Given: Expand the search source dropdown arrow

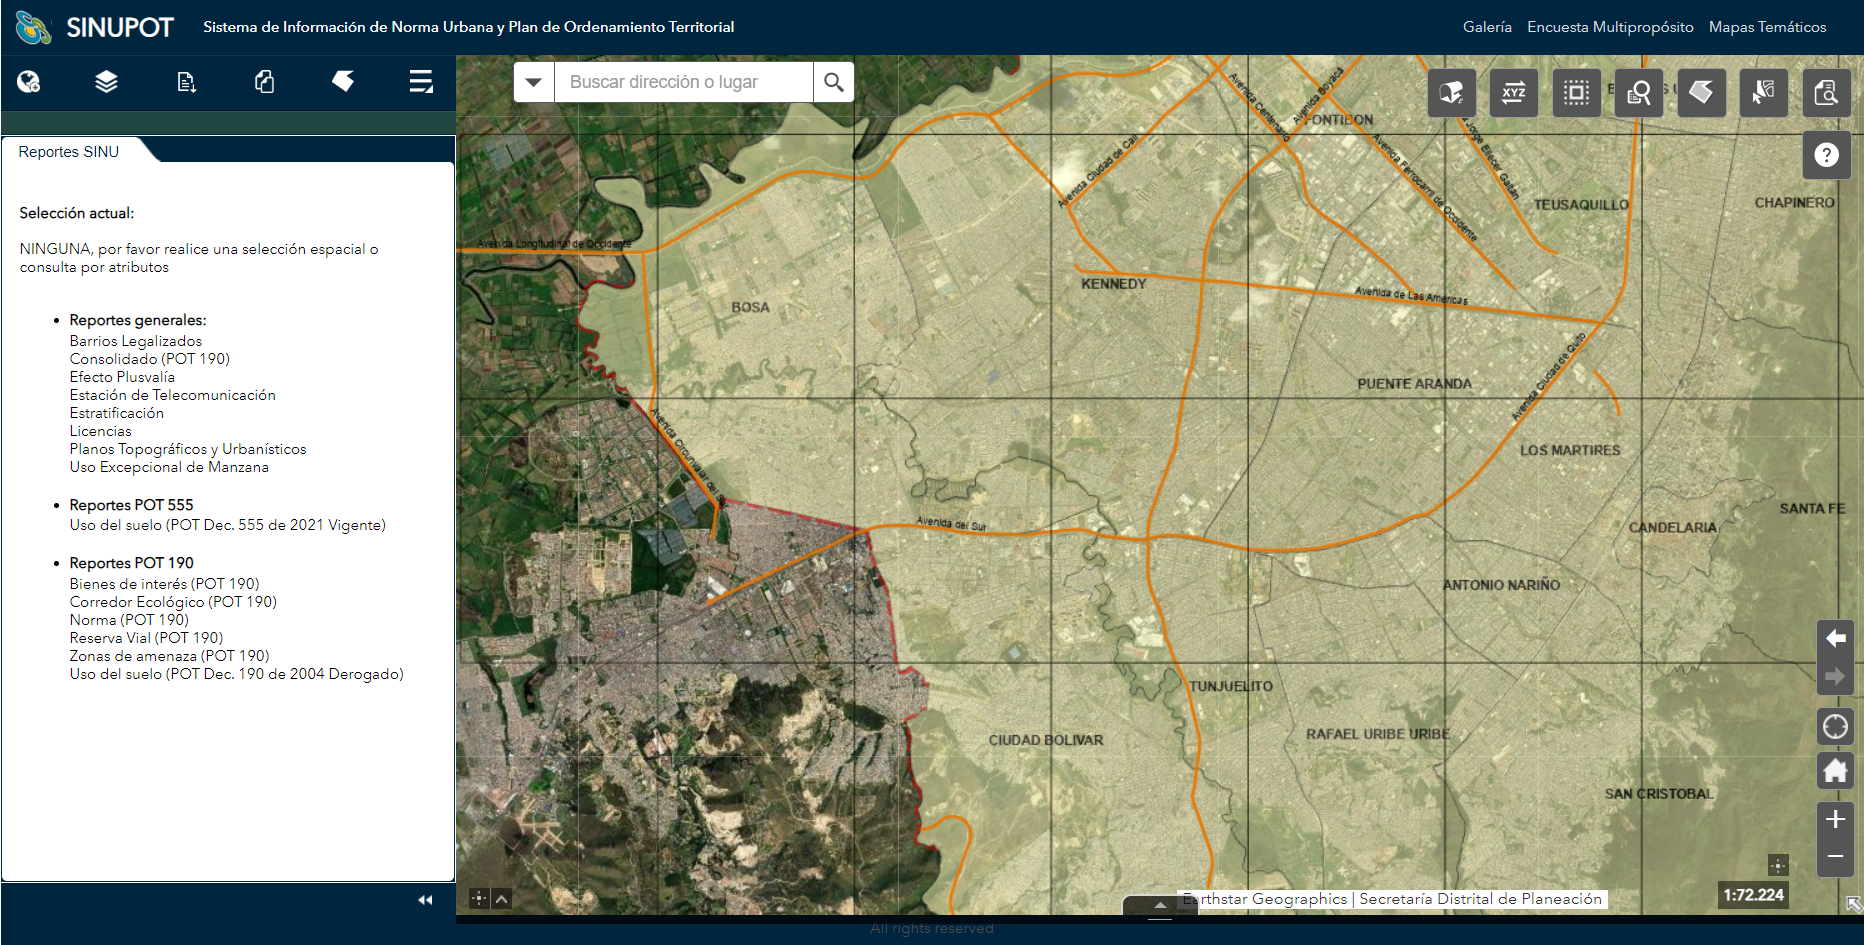Looking at the screenshot, I should click(534, 82).
